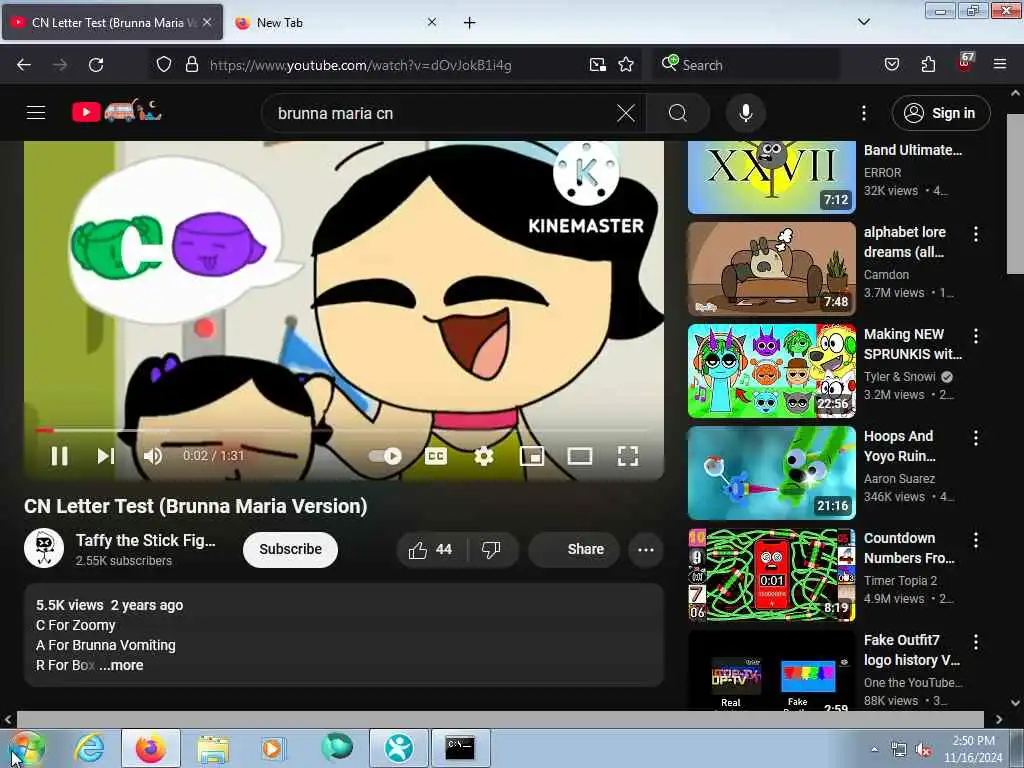The image size is (1024, 768).
Task: Click Firefox Search box
Action: [x=746, y=65]
